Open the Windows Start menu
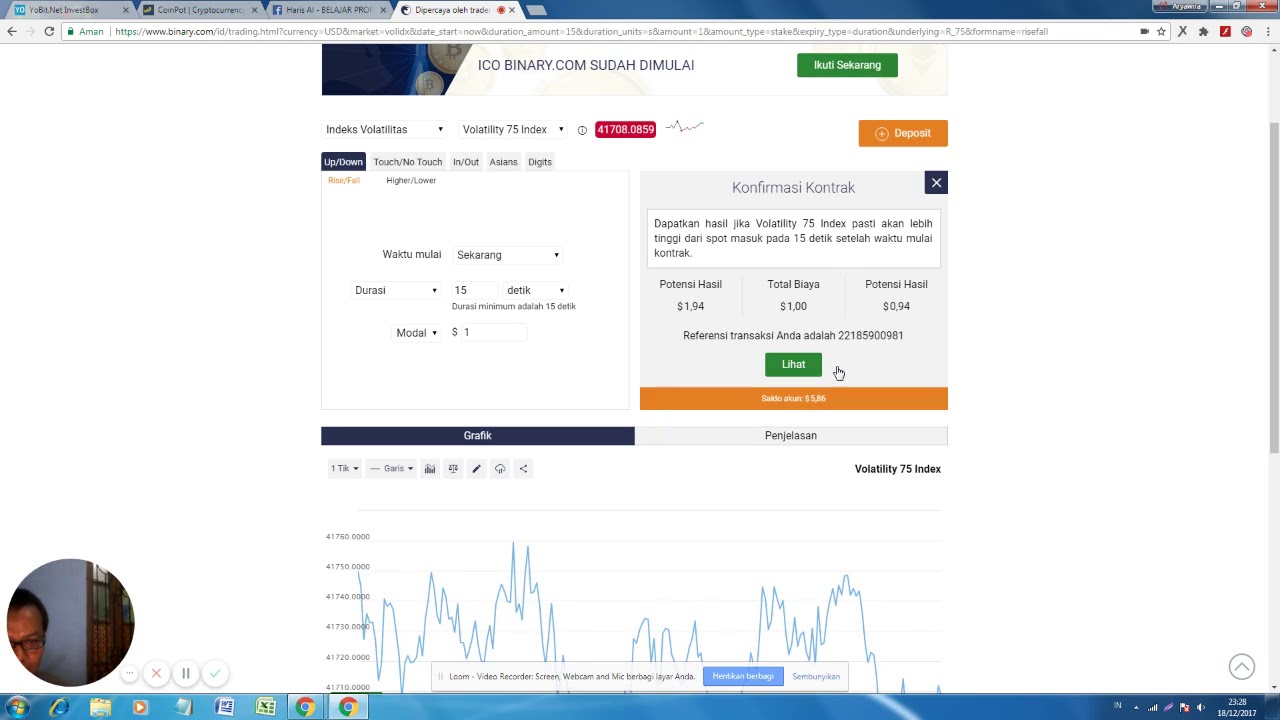Viewport: 1280px width, 720px height. pos(17,707)
